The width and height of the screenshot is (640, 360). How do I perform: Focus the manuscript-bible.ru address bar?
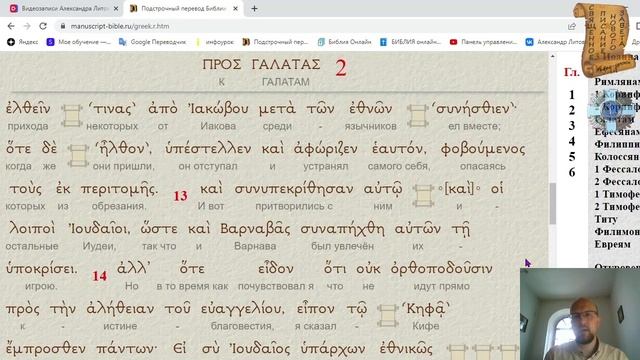pyautogui.click(x=310, y=26)
